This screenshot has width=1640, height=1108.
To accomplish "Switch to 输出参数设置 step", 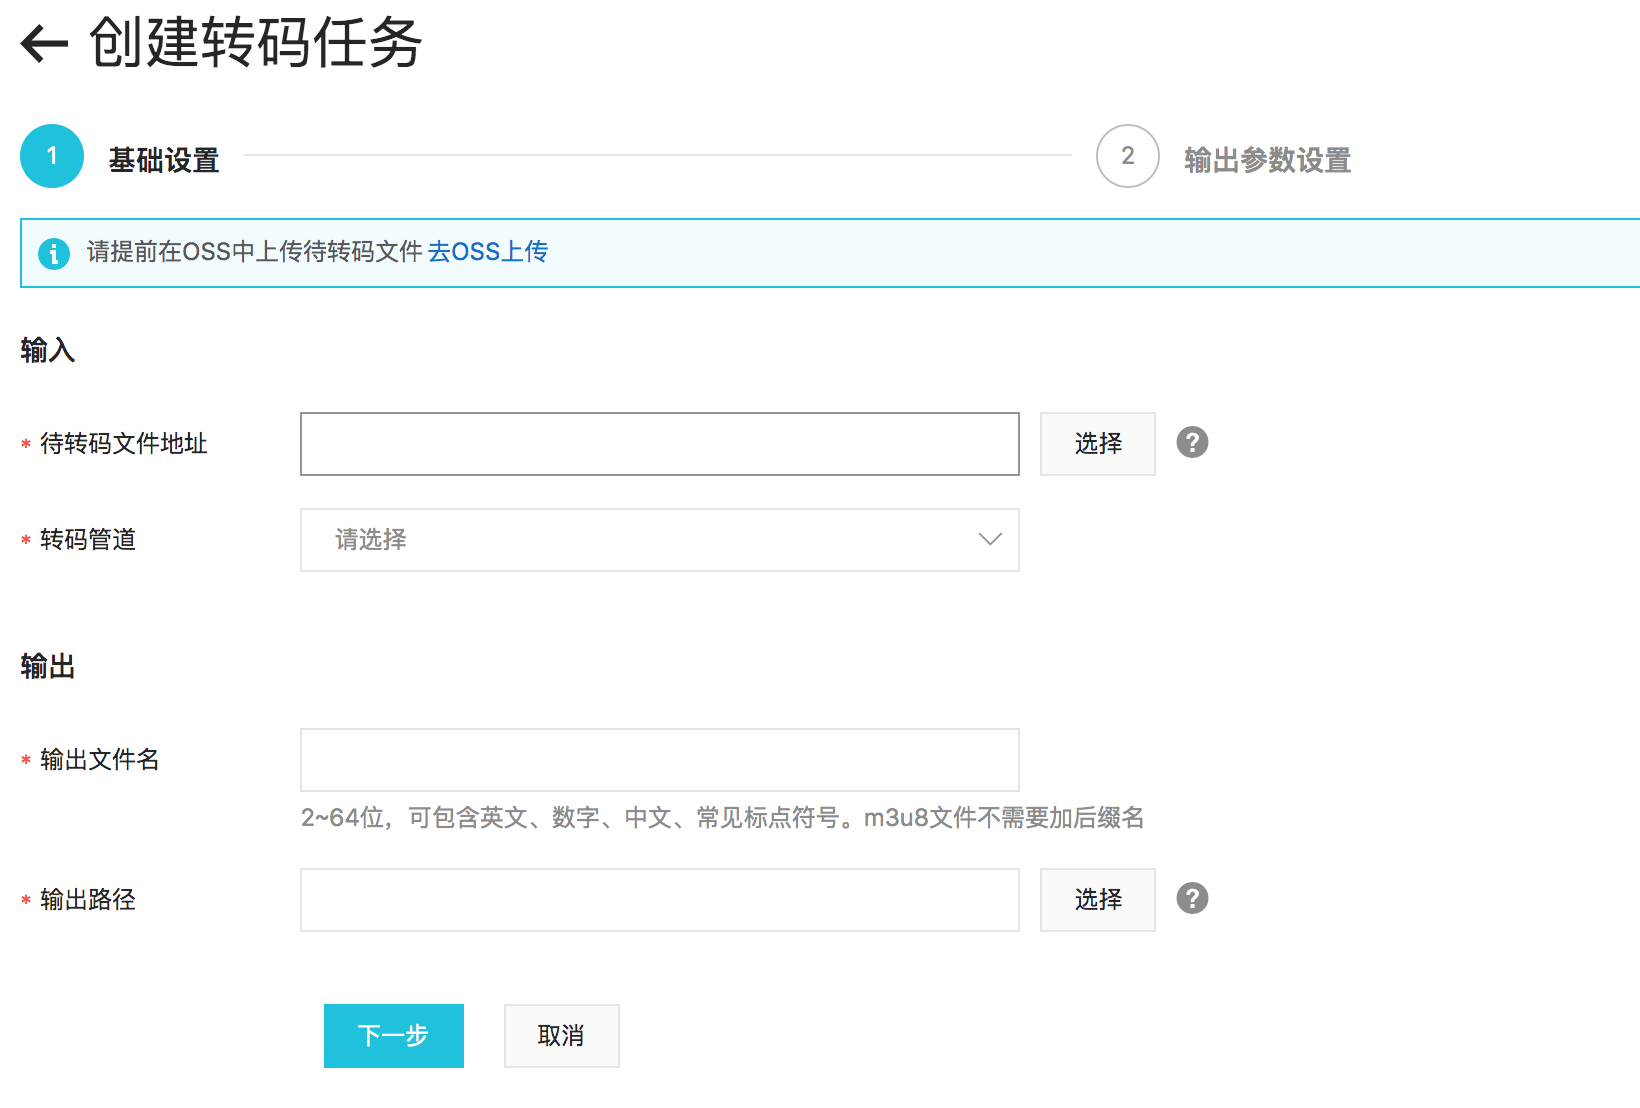I will coord(1267,160).
